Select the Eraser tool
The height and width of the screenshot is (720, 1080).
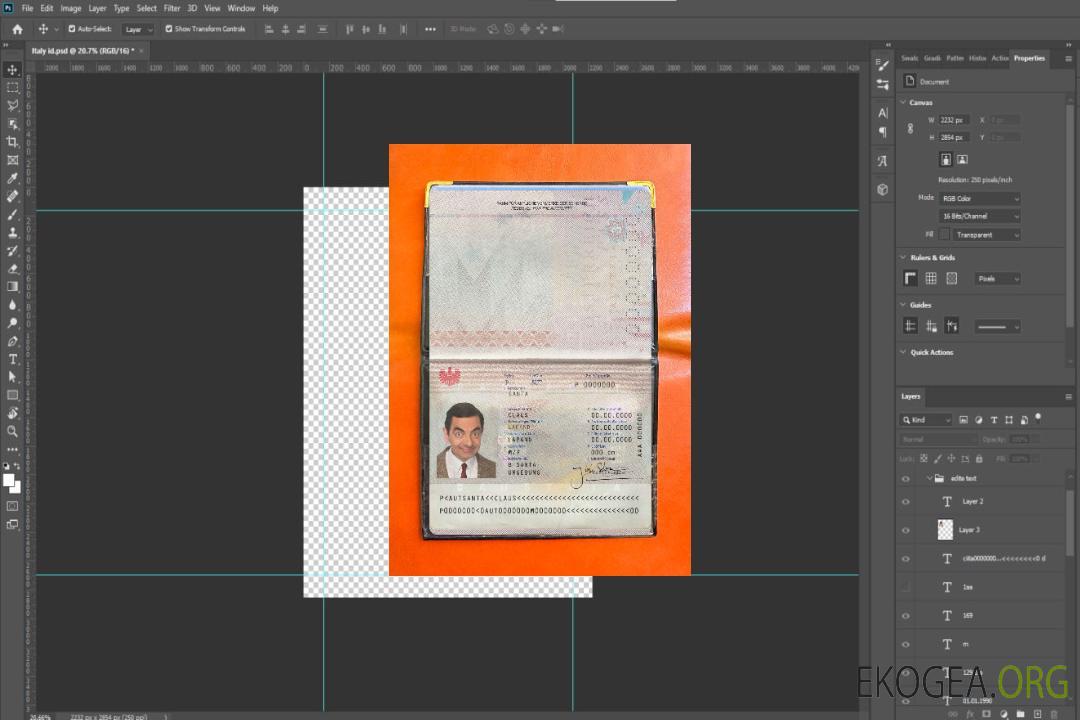(12, 269)
